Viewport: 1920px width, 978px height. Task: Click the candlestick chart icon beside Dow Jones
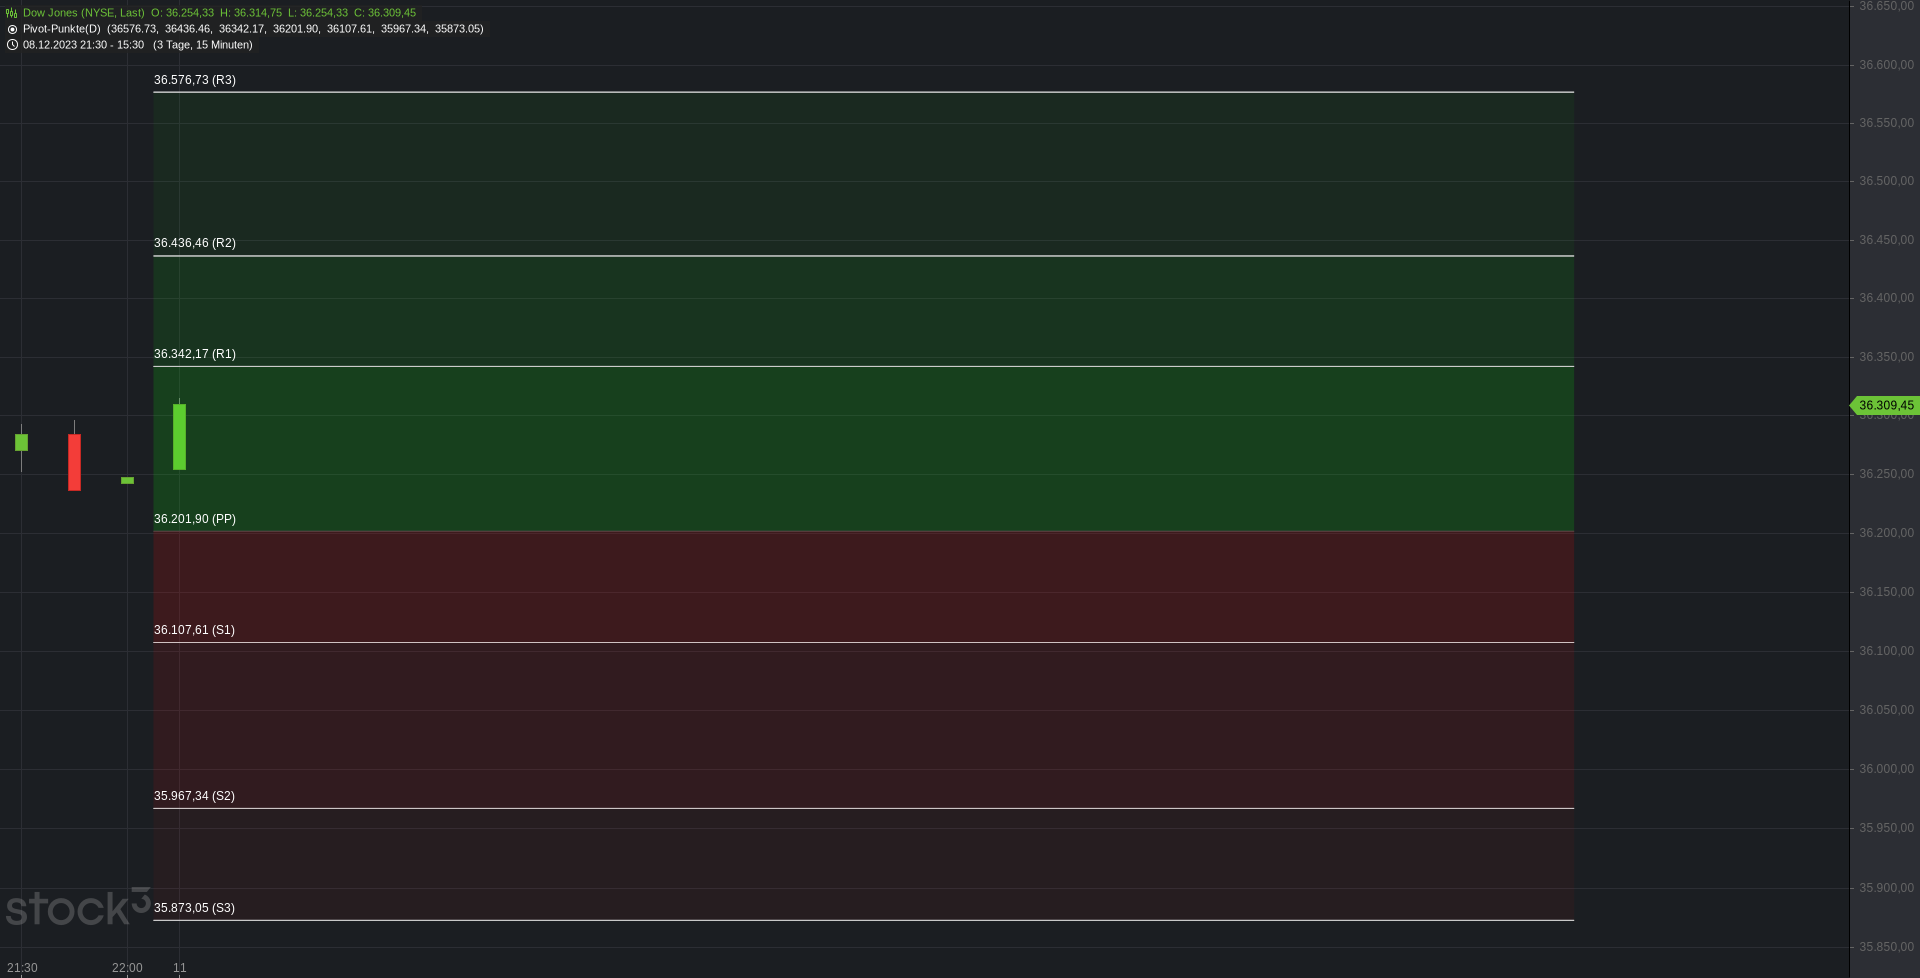pos(12,13)
